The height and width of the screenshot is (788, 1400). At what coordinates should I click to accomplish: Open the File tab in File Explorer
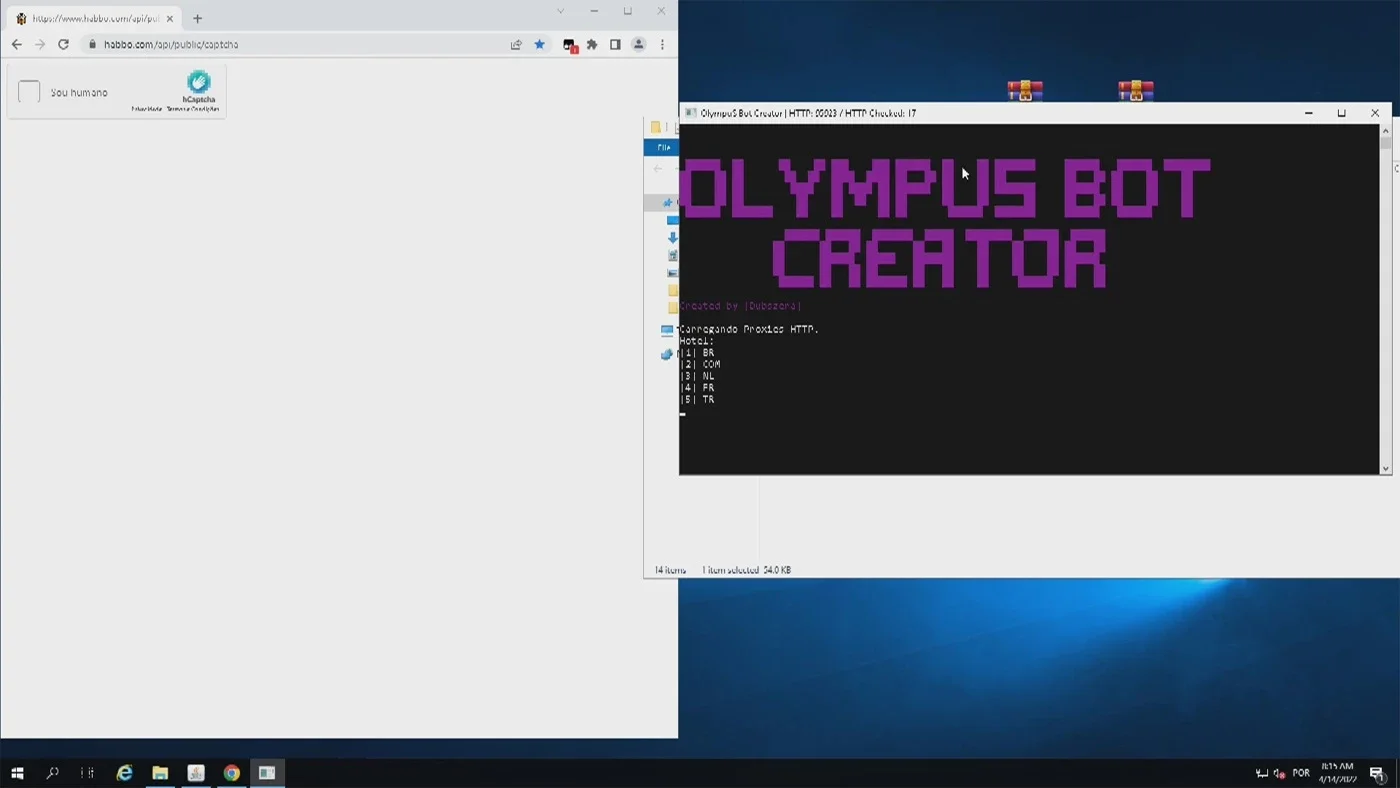663,147
